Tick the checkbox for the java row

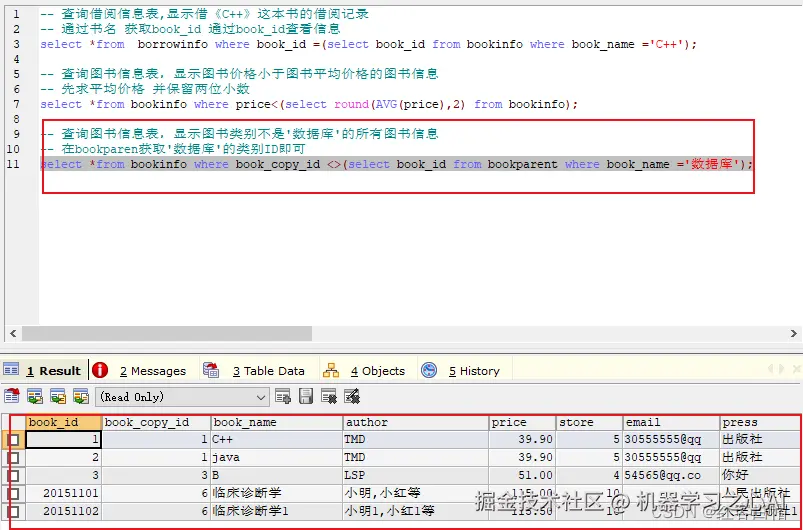pos(13,457)
